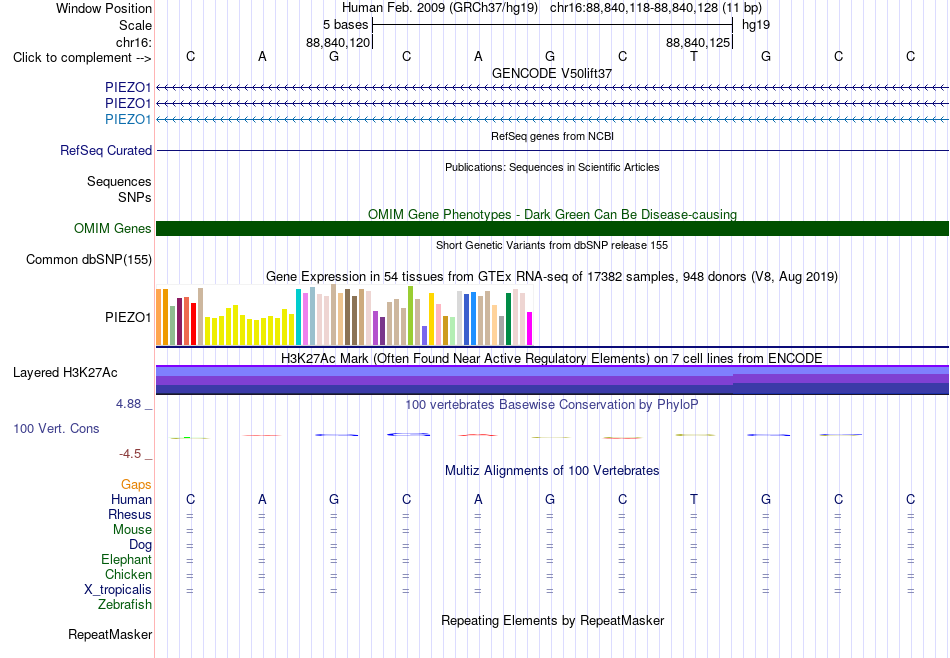Click the '5 bases' scale text
This screenshot has height=658, width=950.
[x=345, y=25]
